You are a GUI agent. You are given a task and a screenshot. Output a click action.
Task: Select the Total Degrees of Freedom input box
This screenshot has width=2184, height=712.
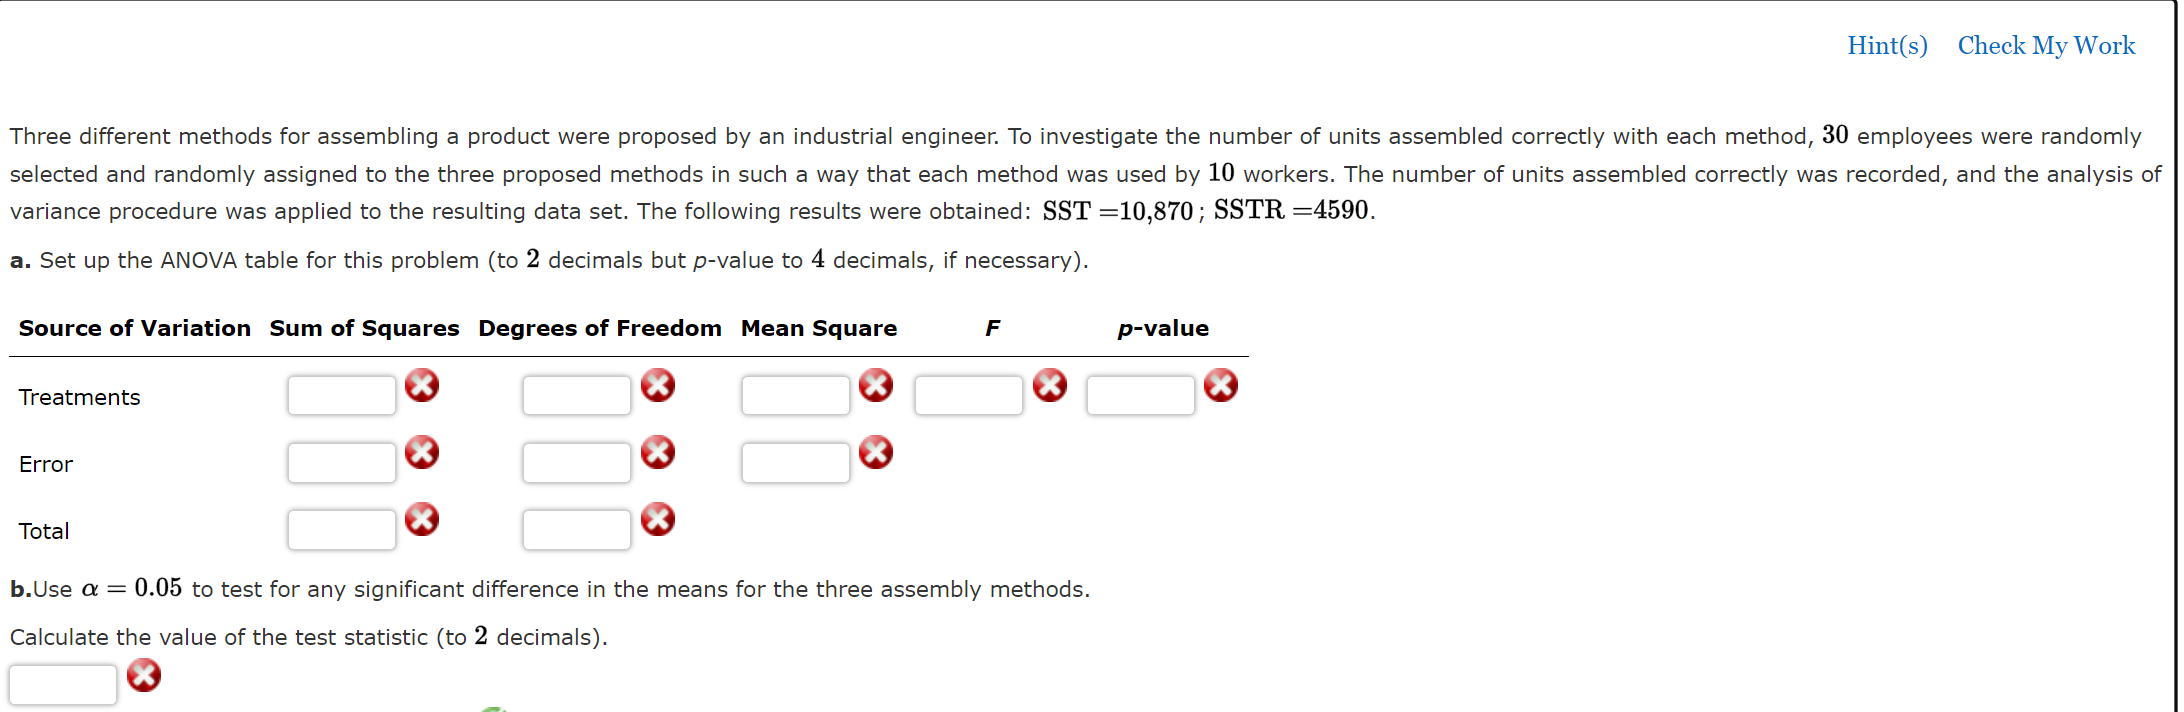click(x=576, y=529)
